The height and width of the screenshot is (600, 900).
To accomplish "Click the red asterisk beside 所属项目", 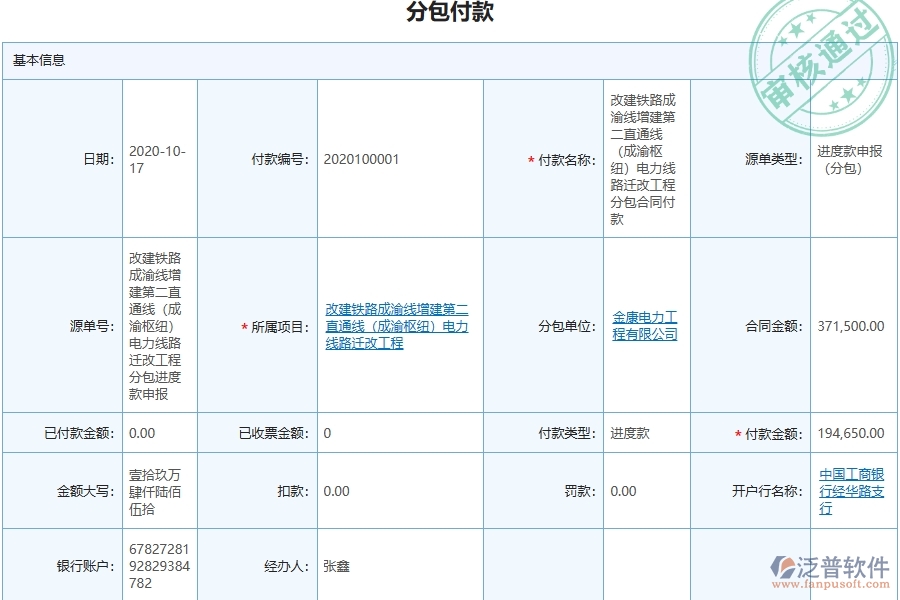I will [243, 326].
